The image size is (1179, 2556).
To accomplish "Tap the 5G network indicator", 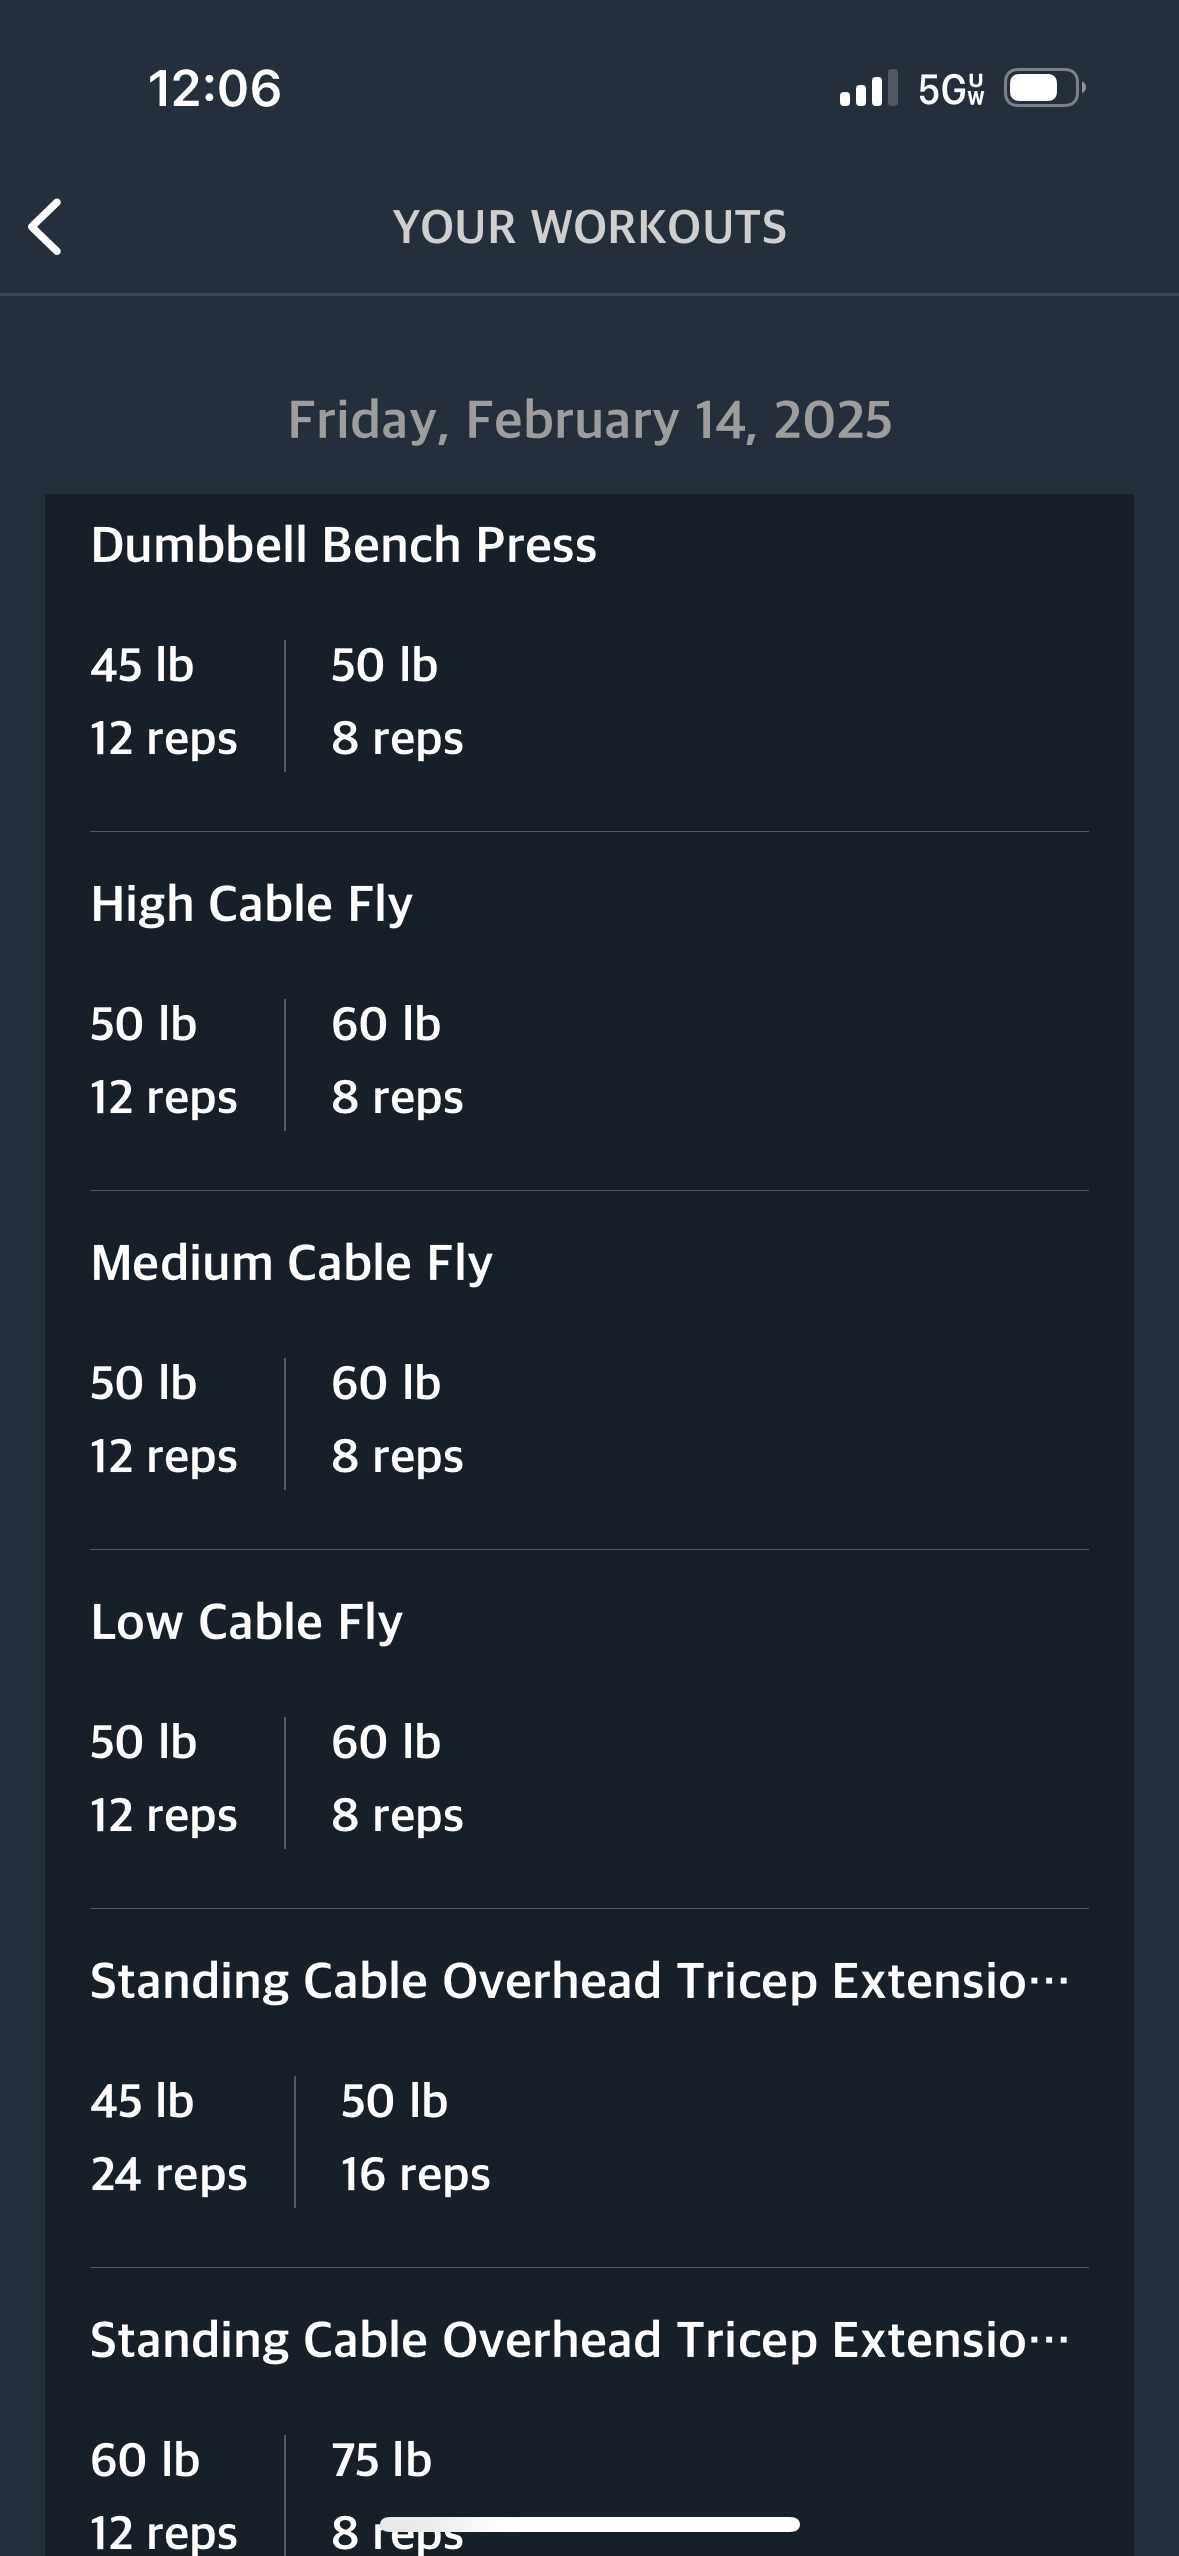I will point(951,89).
